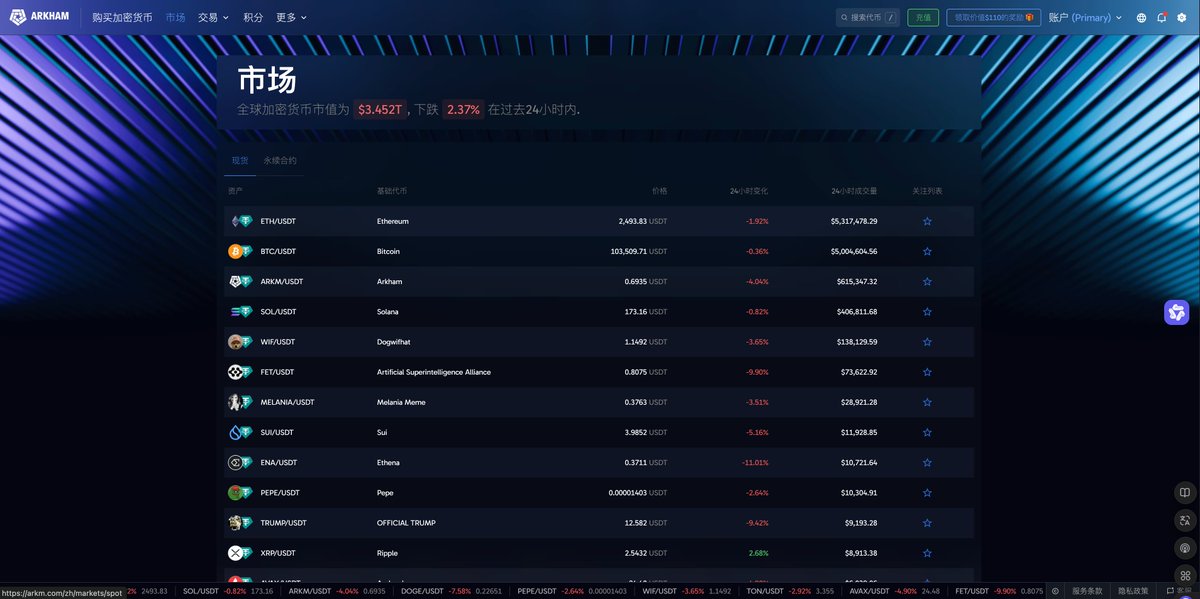This screenshot has width=1200, height=599.
Task: Click the green 充值 button
Action: click(923, 18)
